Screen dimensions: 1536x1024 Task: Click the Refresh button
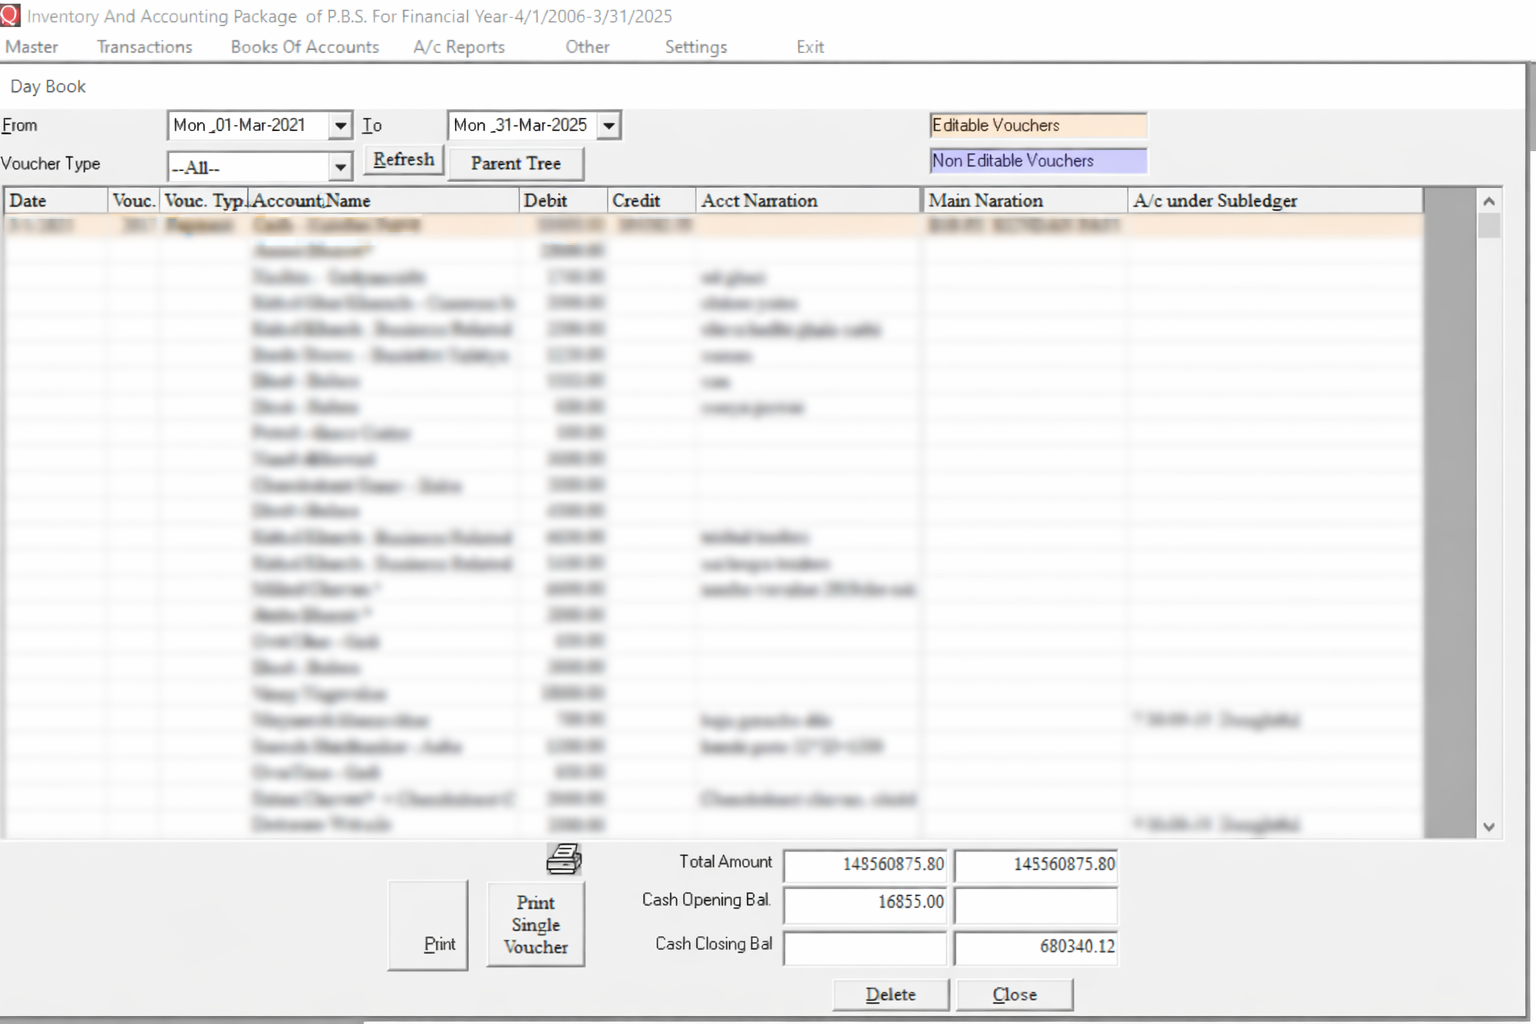click(x=404, y=160)
